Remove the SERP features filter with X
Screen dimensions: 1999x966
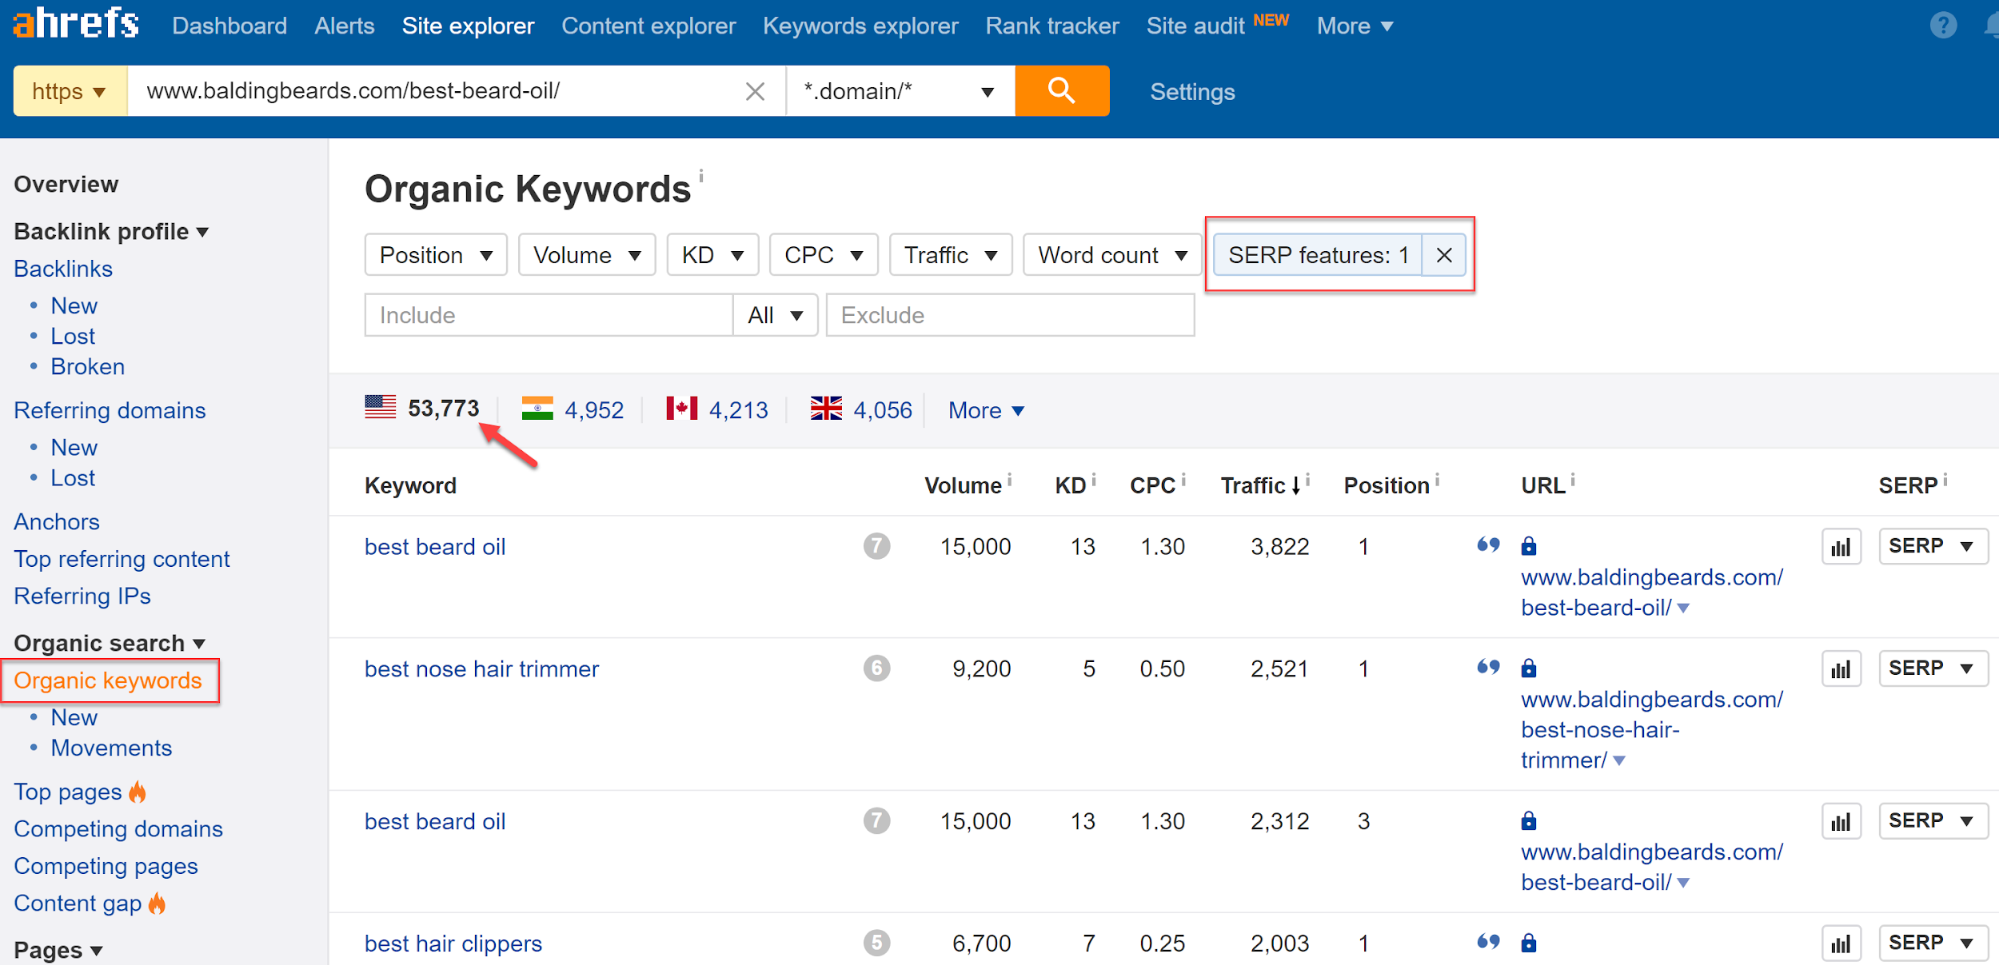click(1444, 255)
